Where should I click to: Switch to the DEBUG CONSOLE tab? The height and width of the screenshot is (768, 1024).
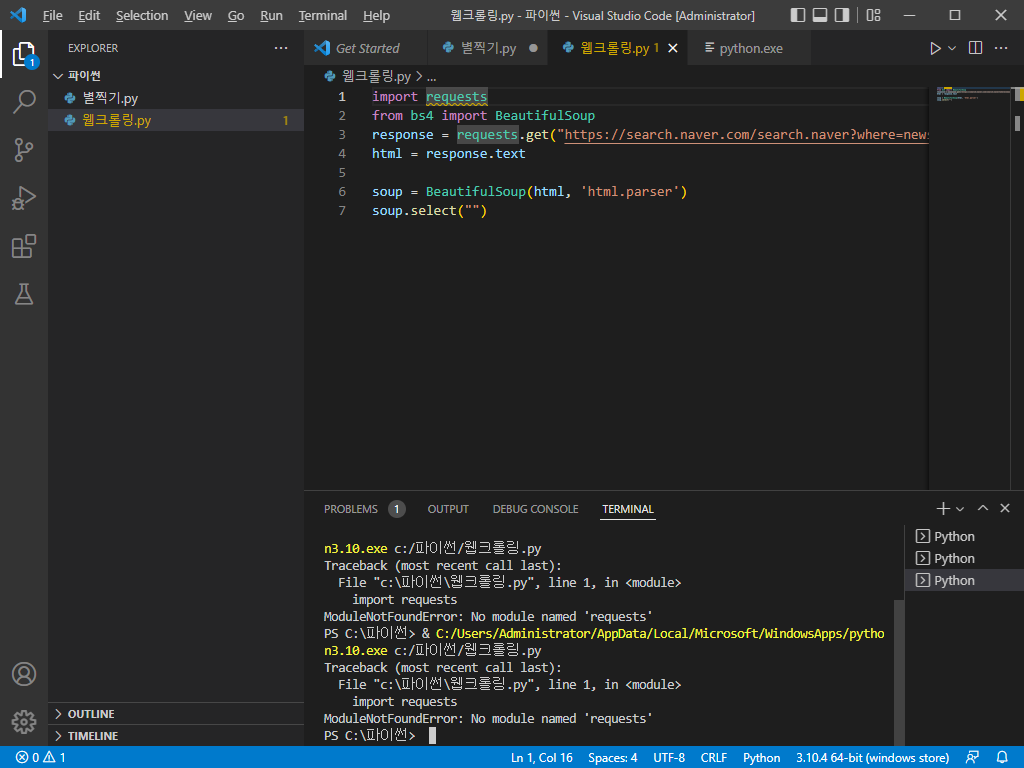(x=536, y=509)
